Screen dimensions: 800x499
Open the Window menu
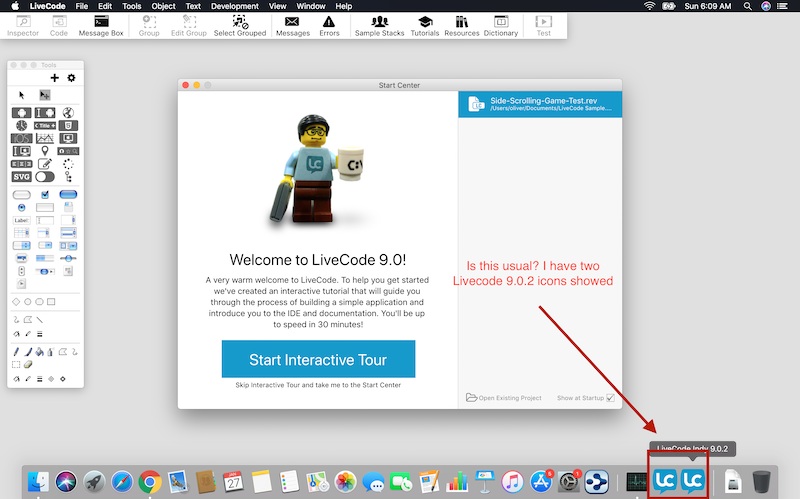point(311,6)
